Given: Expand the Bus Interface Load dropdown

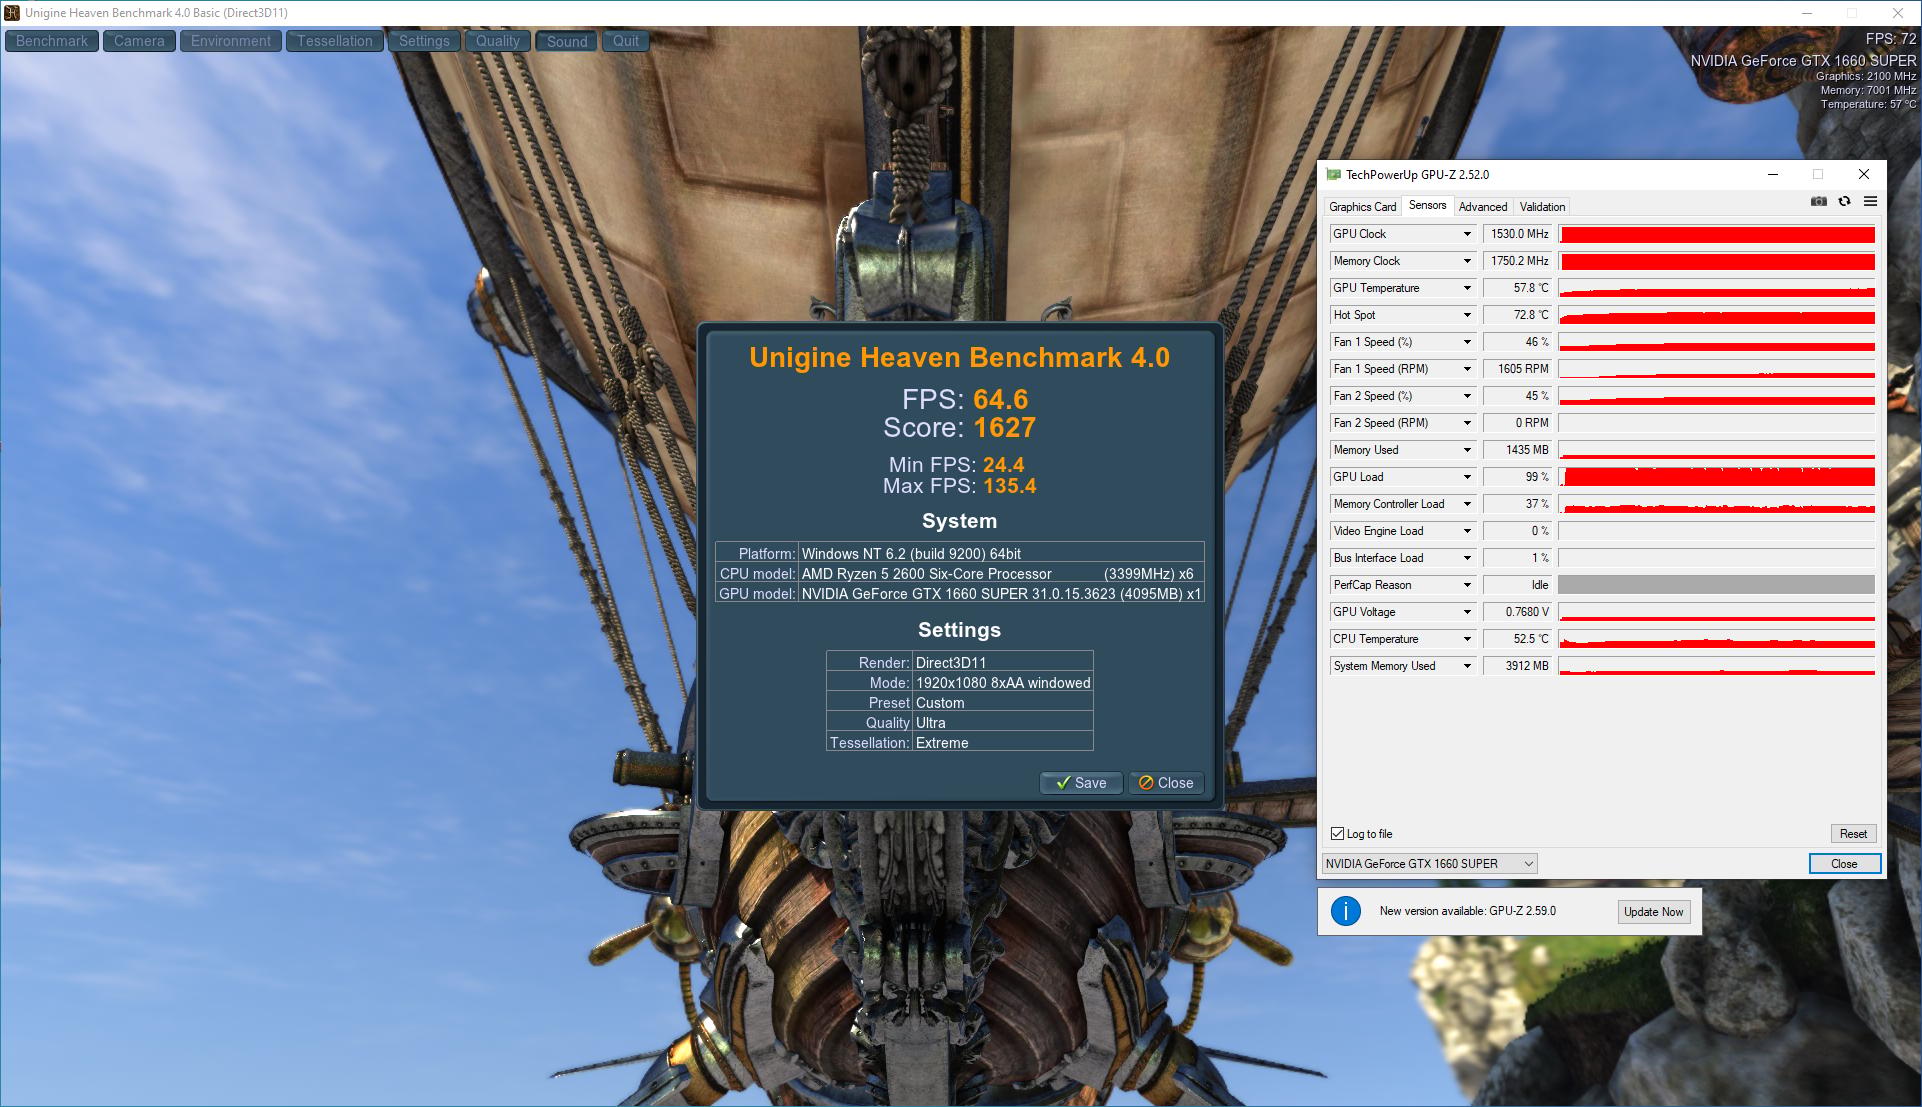Looking at the screenshot, I should click(x=1467, y=558).
